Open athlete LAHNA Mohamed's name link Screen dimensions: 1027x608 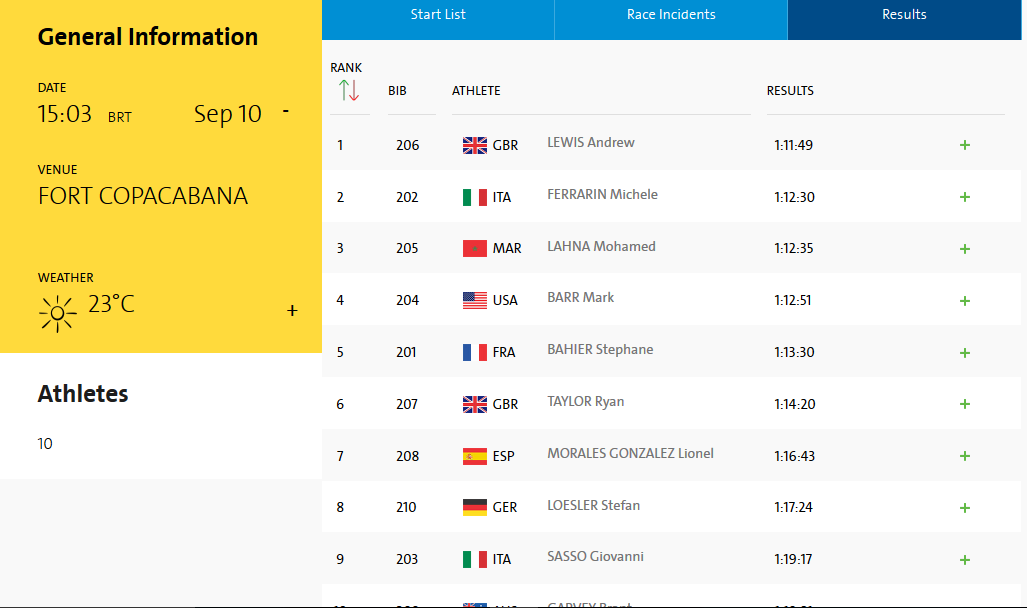coord(601,246)
